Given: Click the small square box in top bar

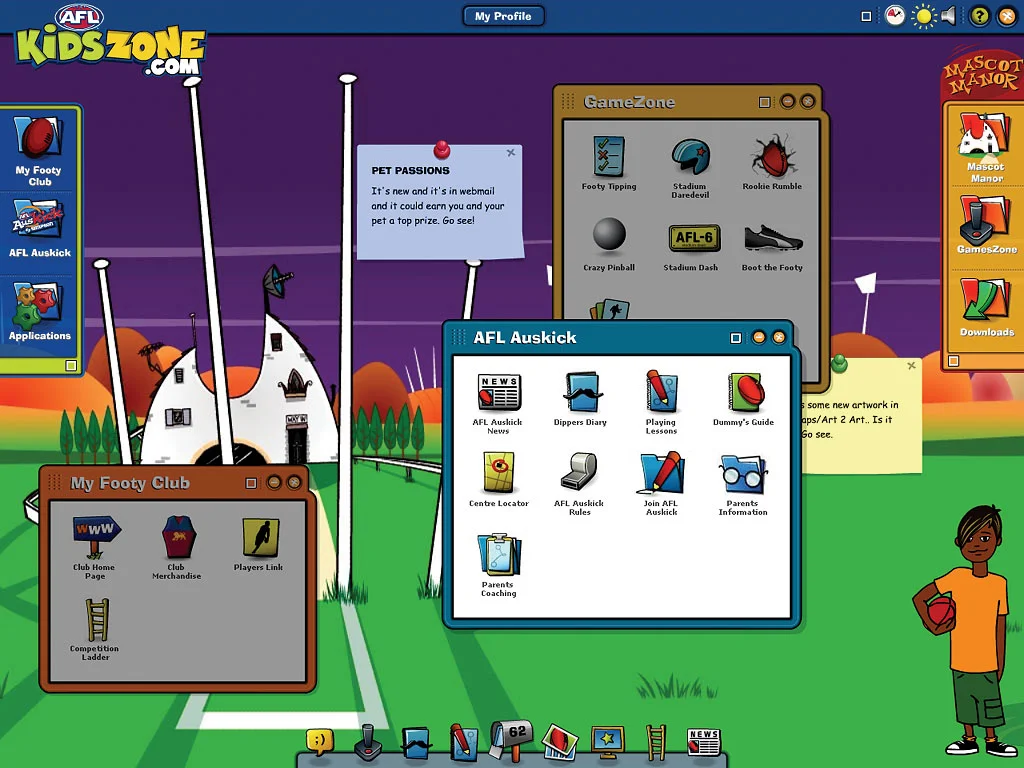Looking at the screenshot, I should (x=866, y=16).
